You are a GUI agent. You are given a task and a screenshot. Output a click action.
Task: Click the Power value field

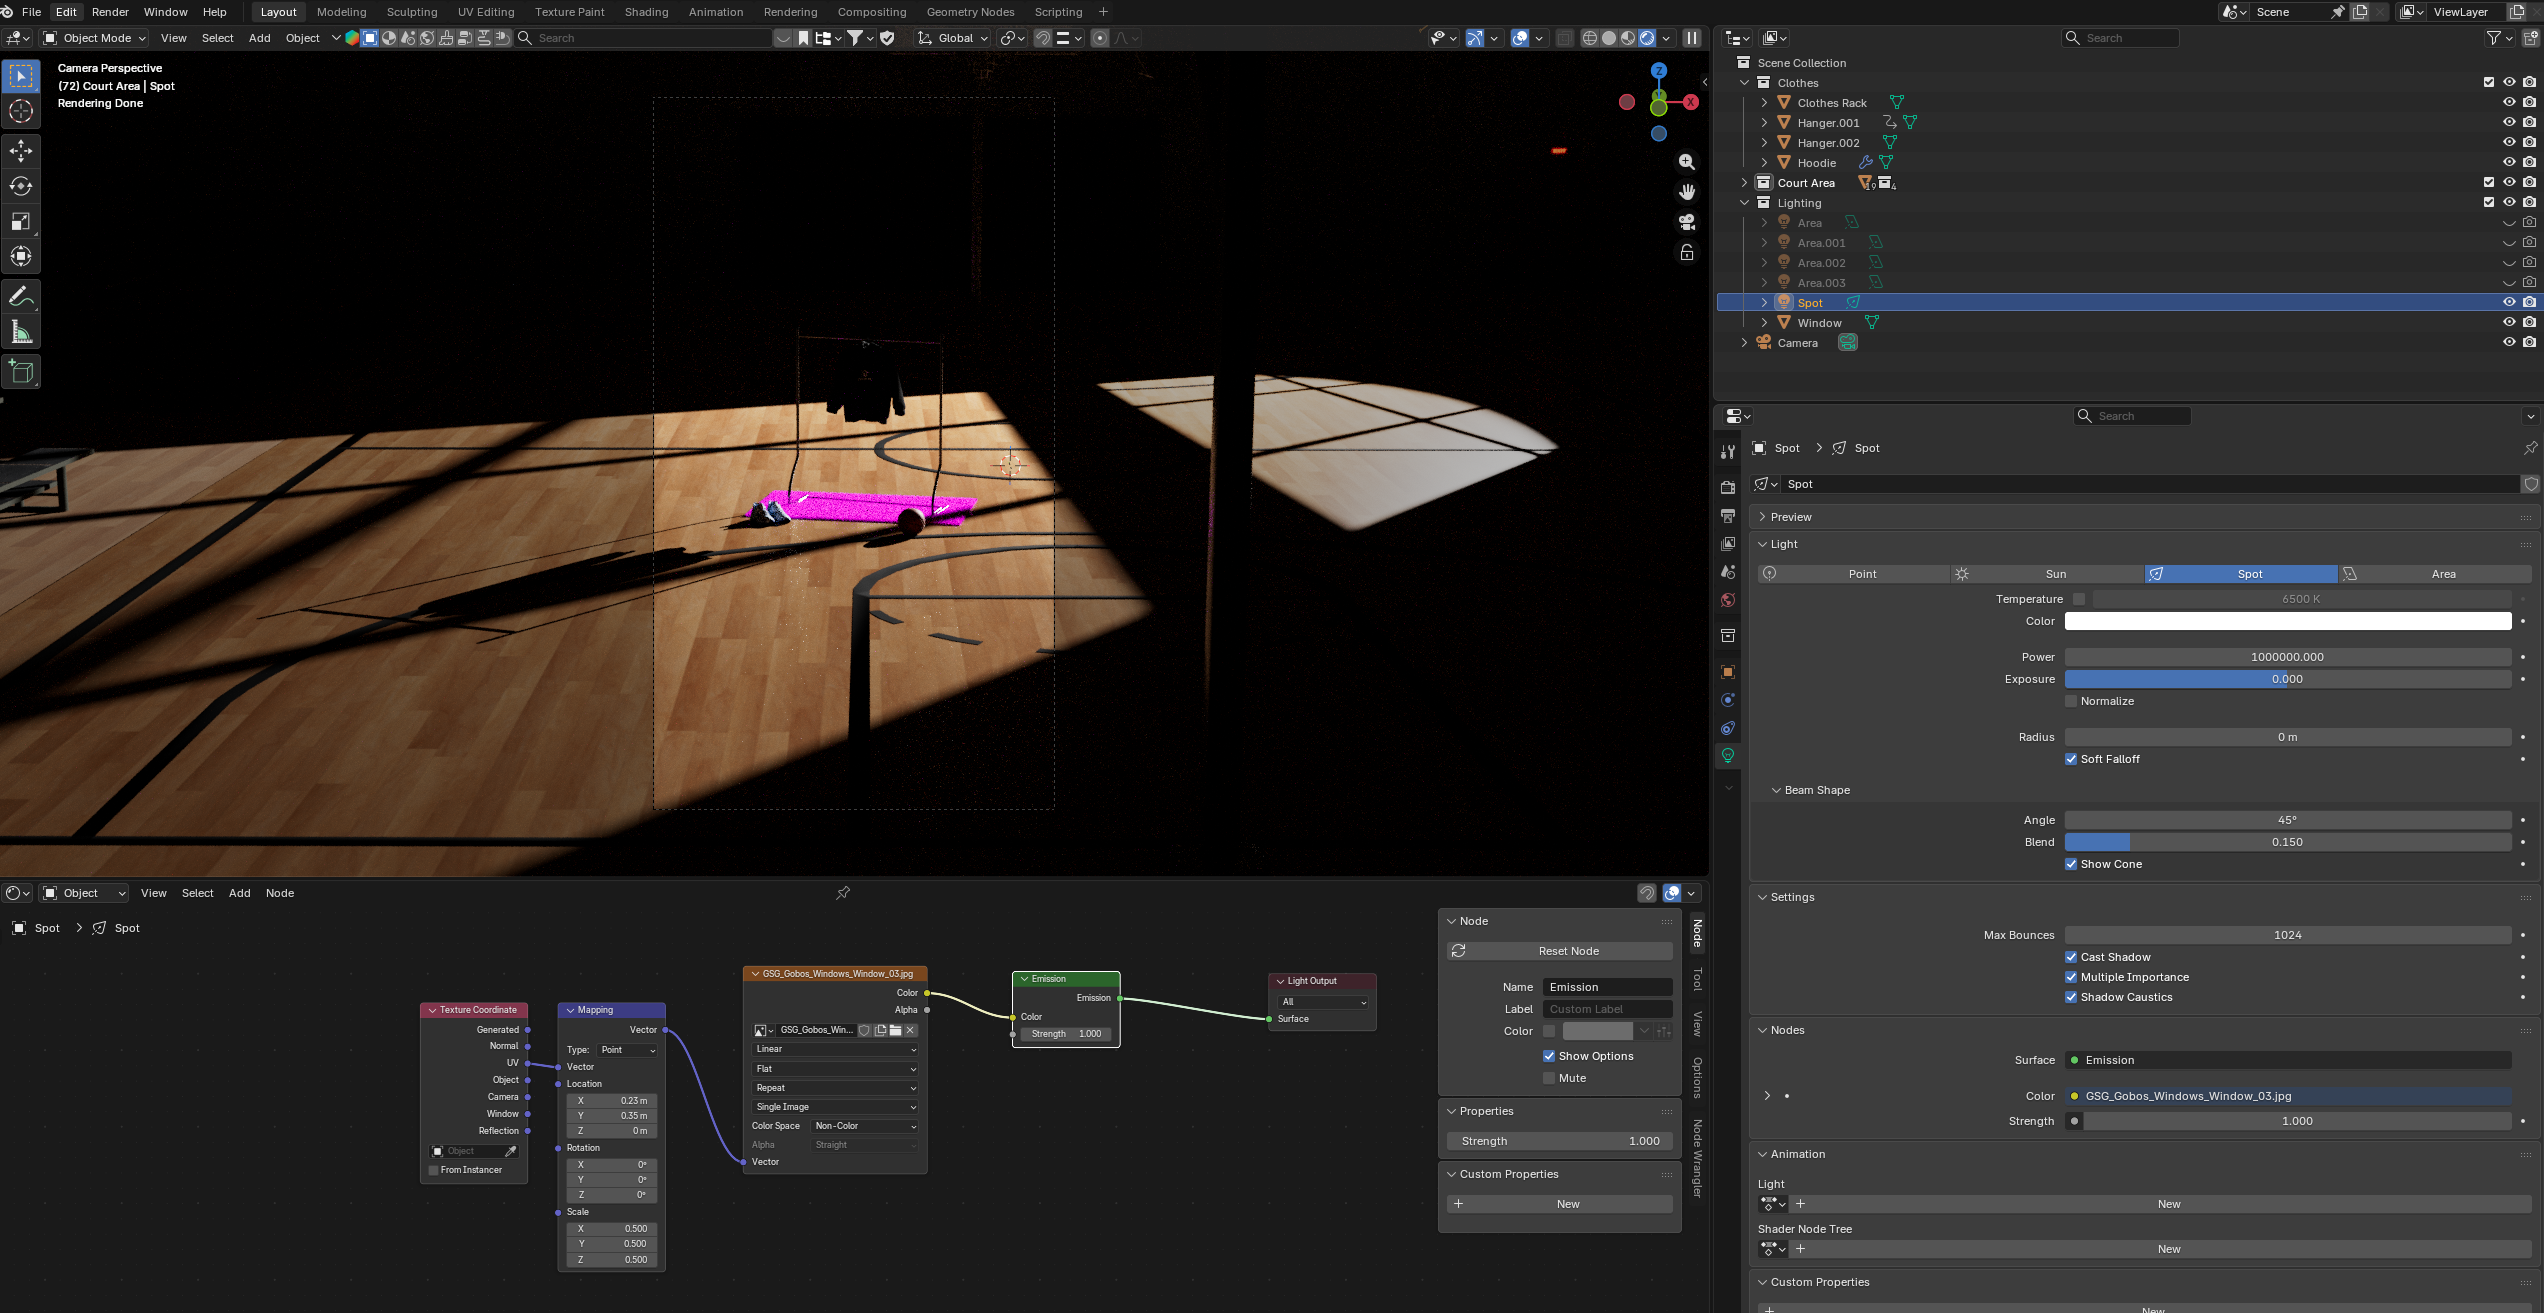[2288, 657]
